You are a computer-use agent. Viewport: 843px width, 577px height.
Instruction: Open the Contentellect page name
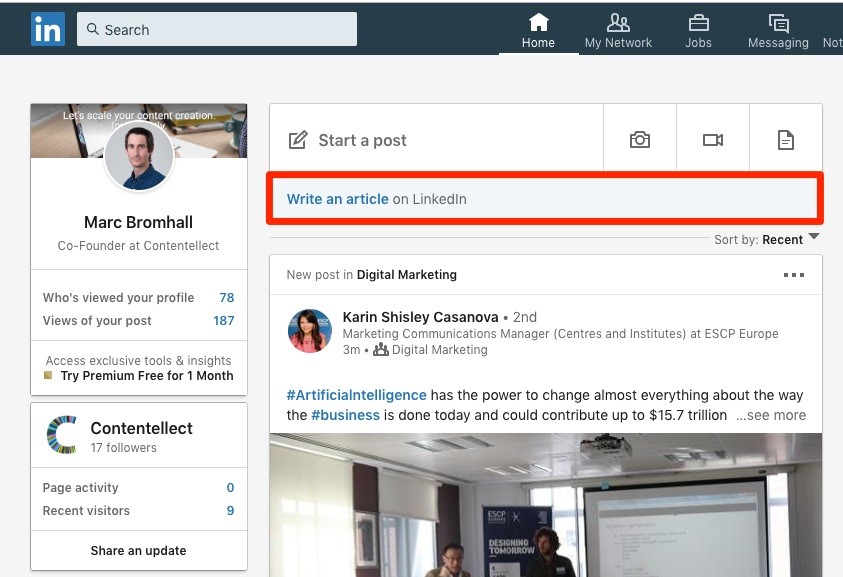(x=141, y=428)
